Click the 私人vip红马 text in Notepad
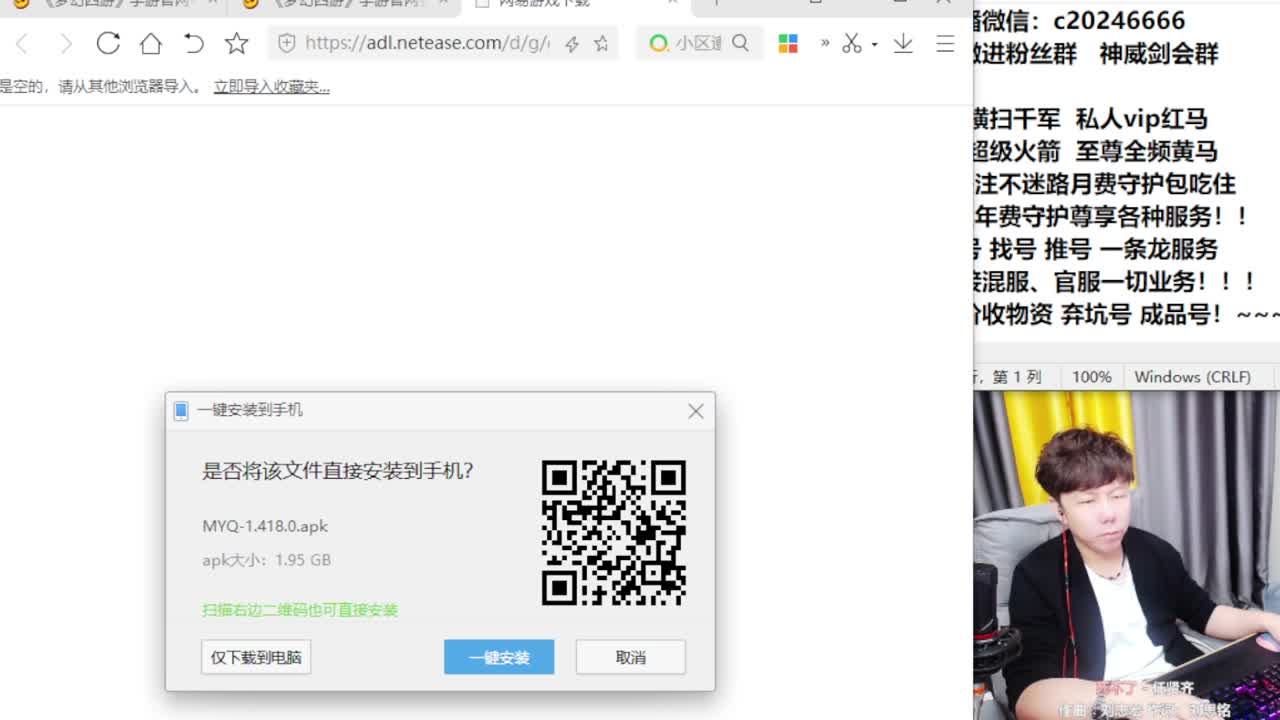Image resolution: width=1280 pixels, height=720 pixels. (1142, 119)
